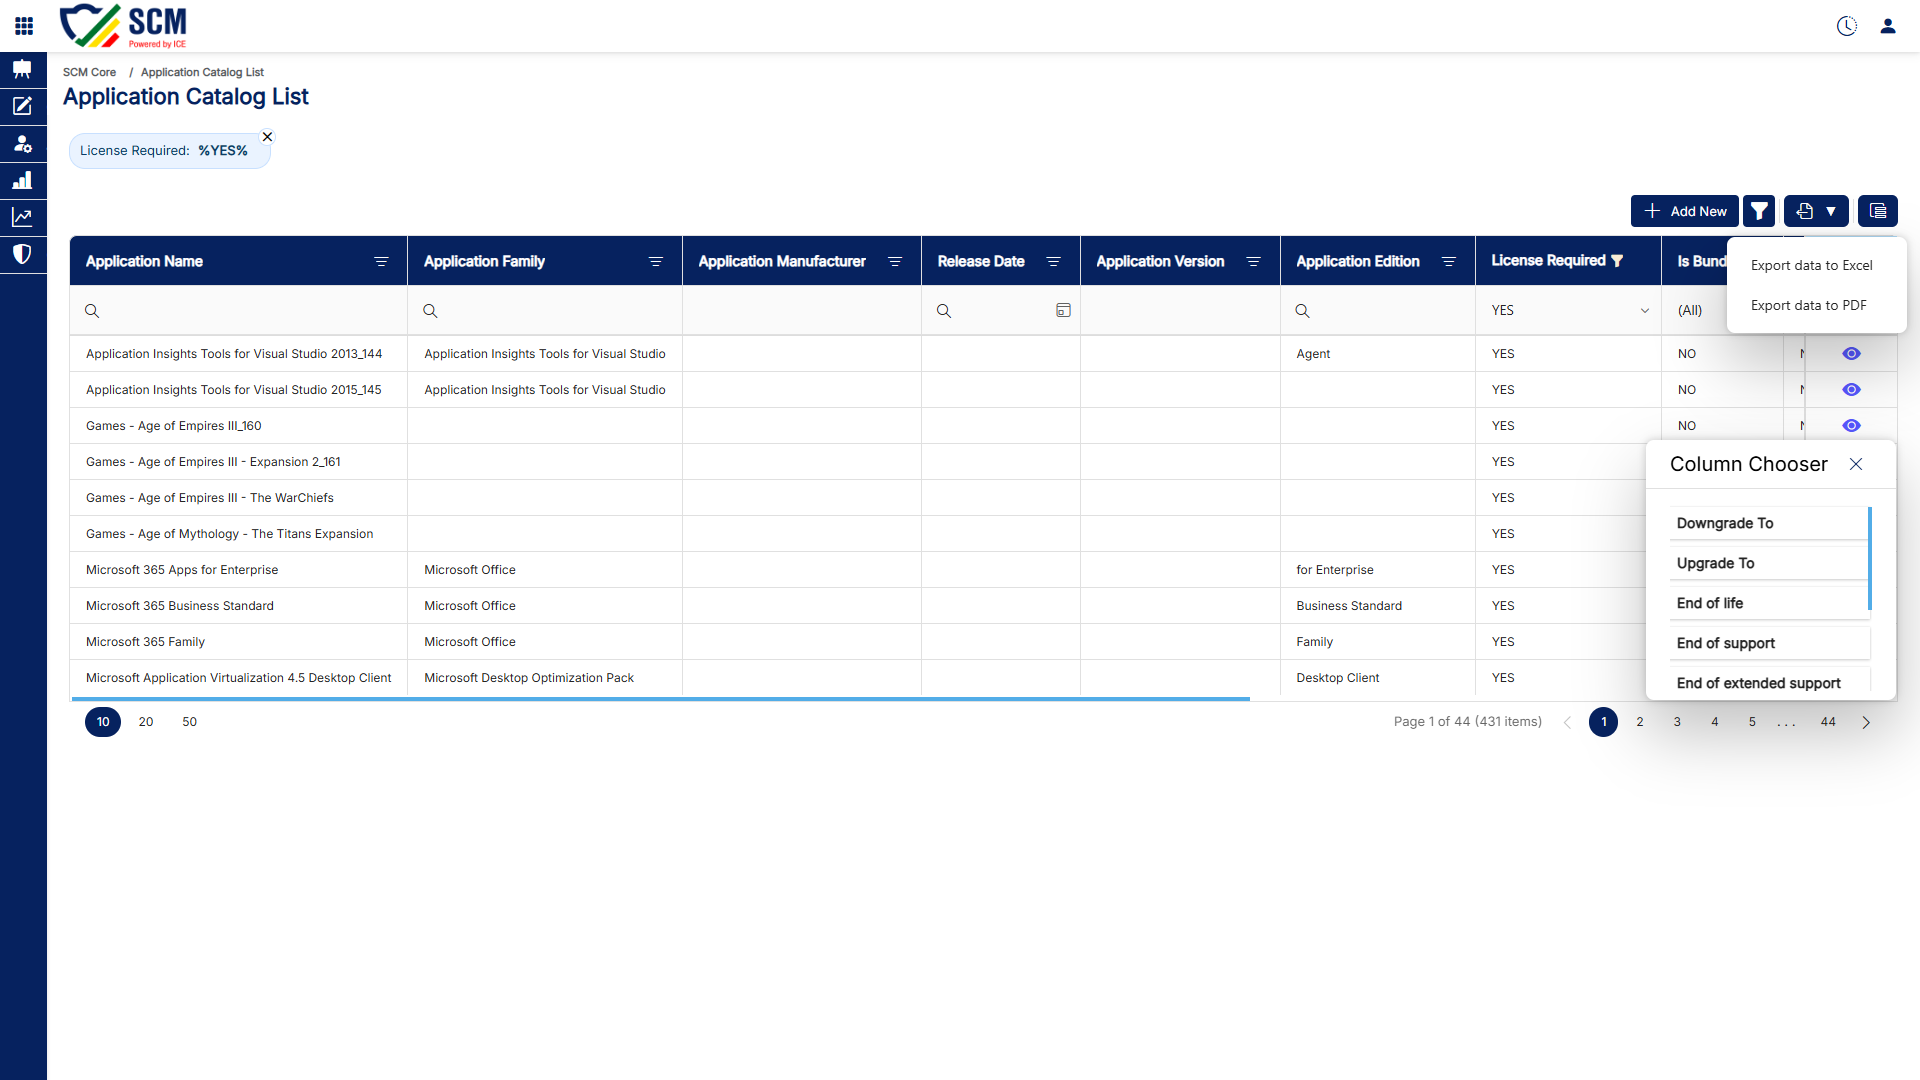Select Upgrade To in Column Chooser
This screenshot has width=1920, height=1080.
pos(1768,563)
